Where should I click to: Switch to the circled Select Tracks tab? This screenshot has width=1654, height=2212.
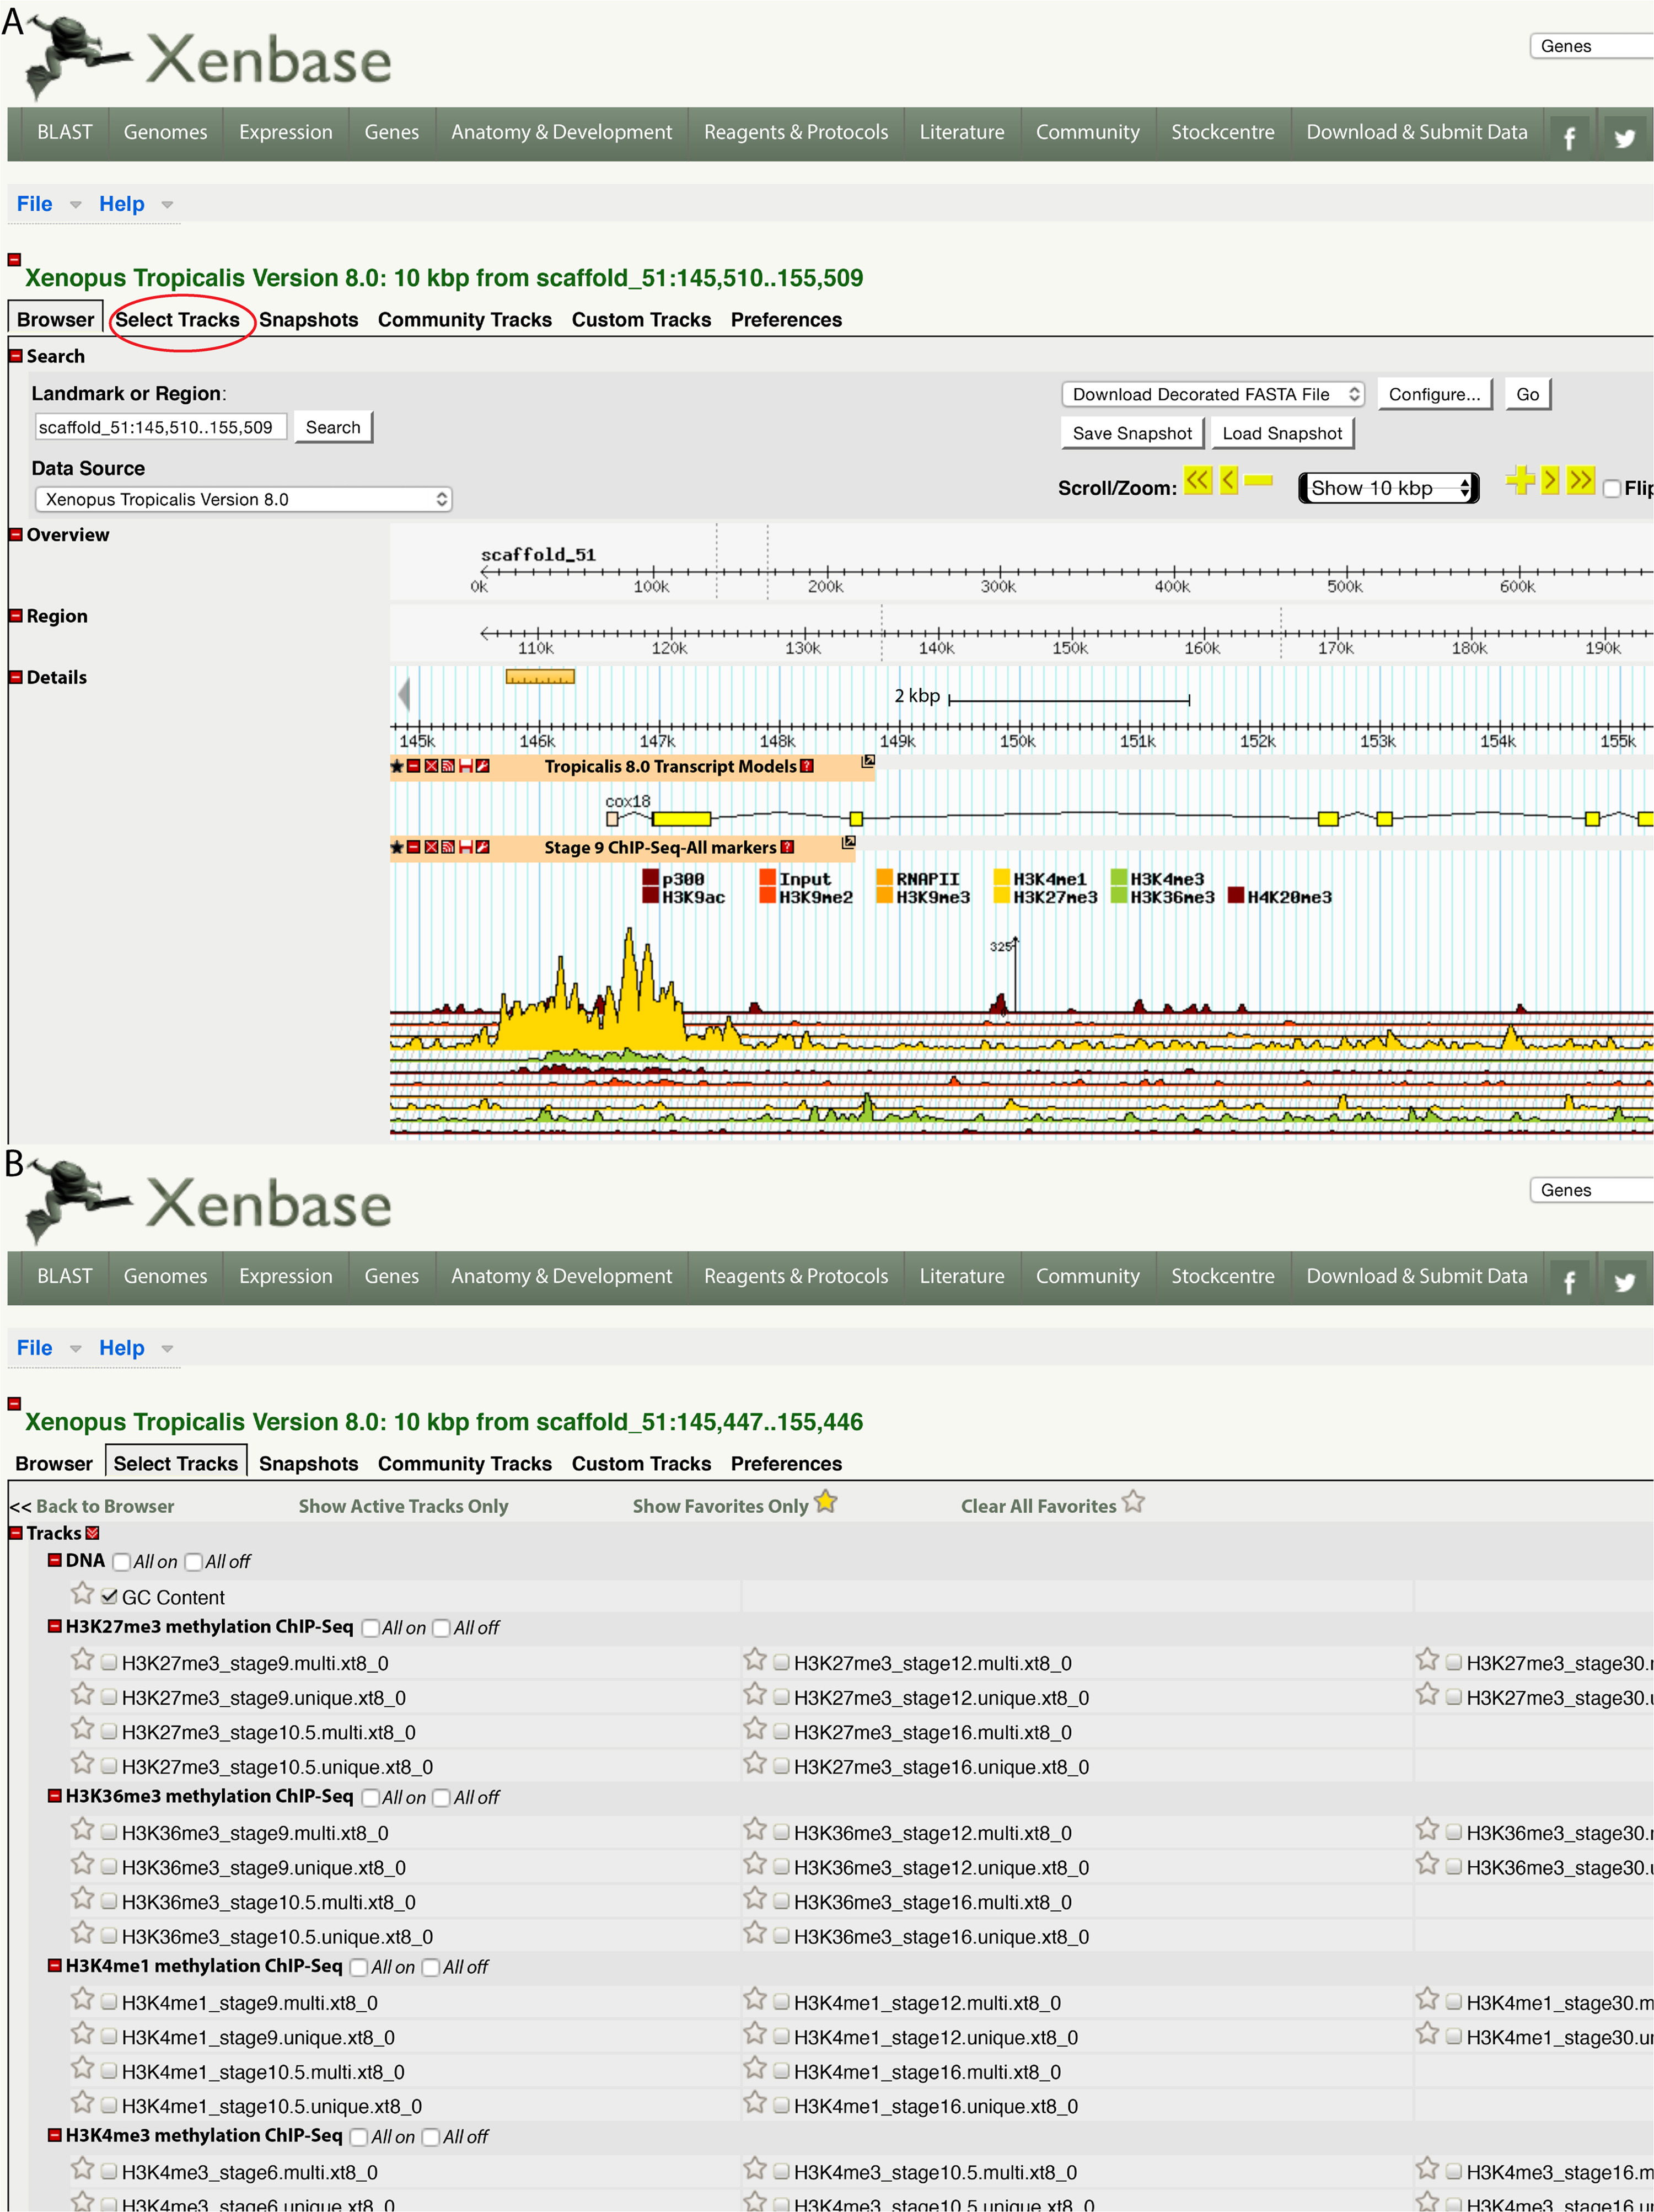tap(177, 320)
